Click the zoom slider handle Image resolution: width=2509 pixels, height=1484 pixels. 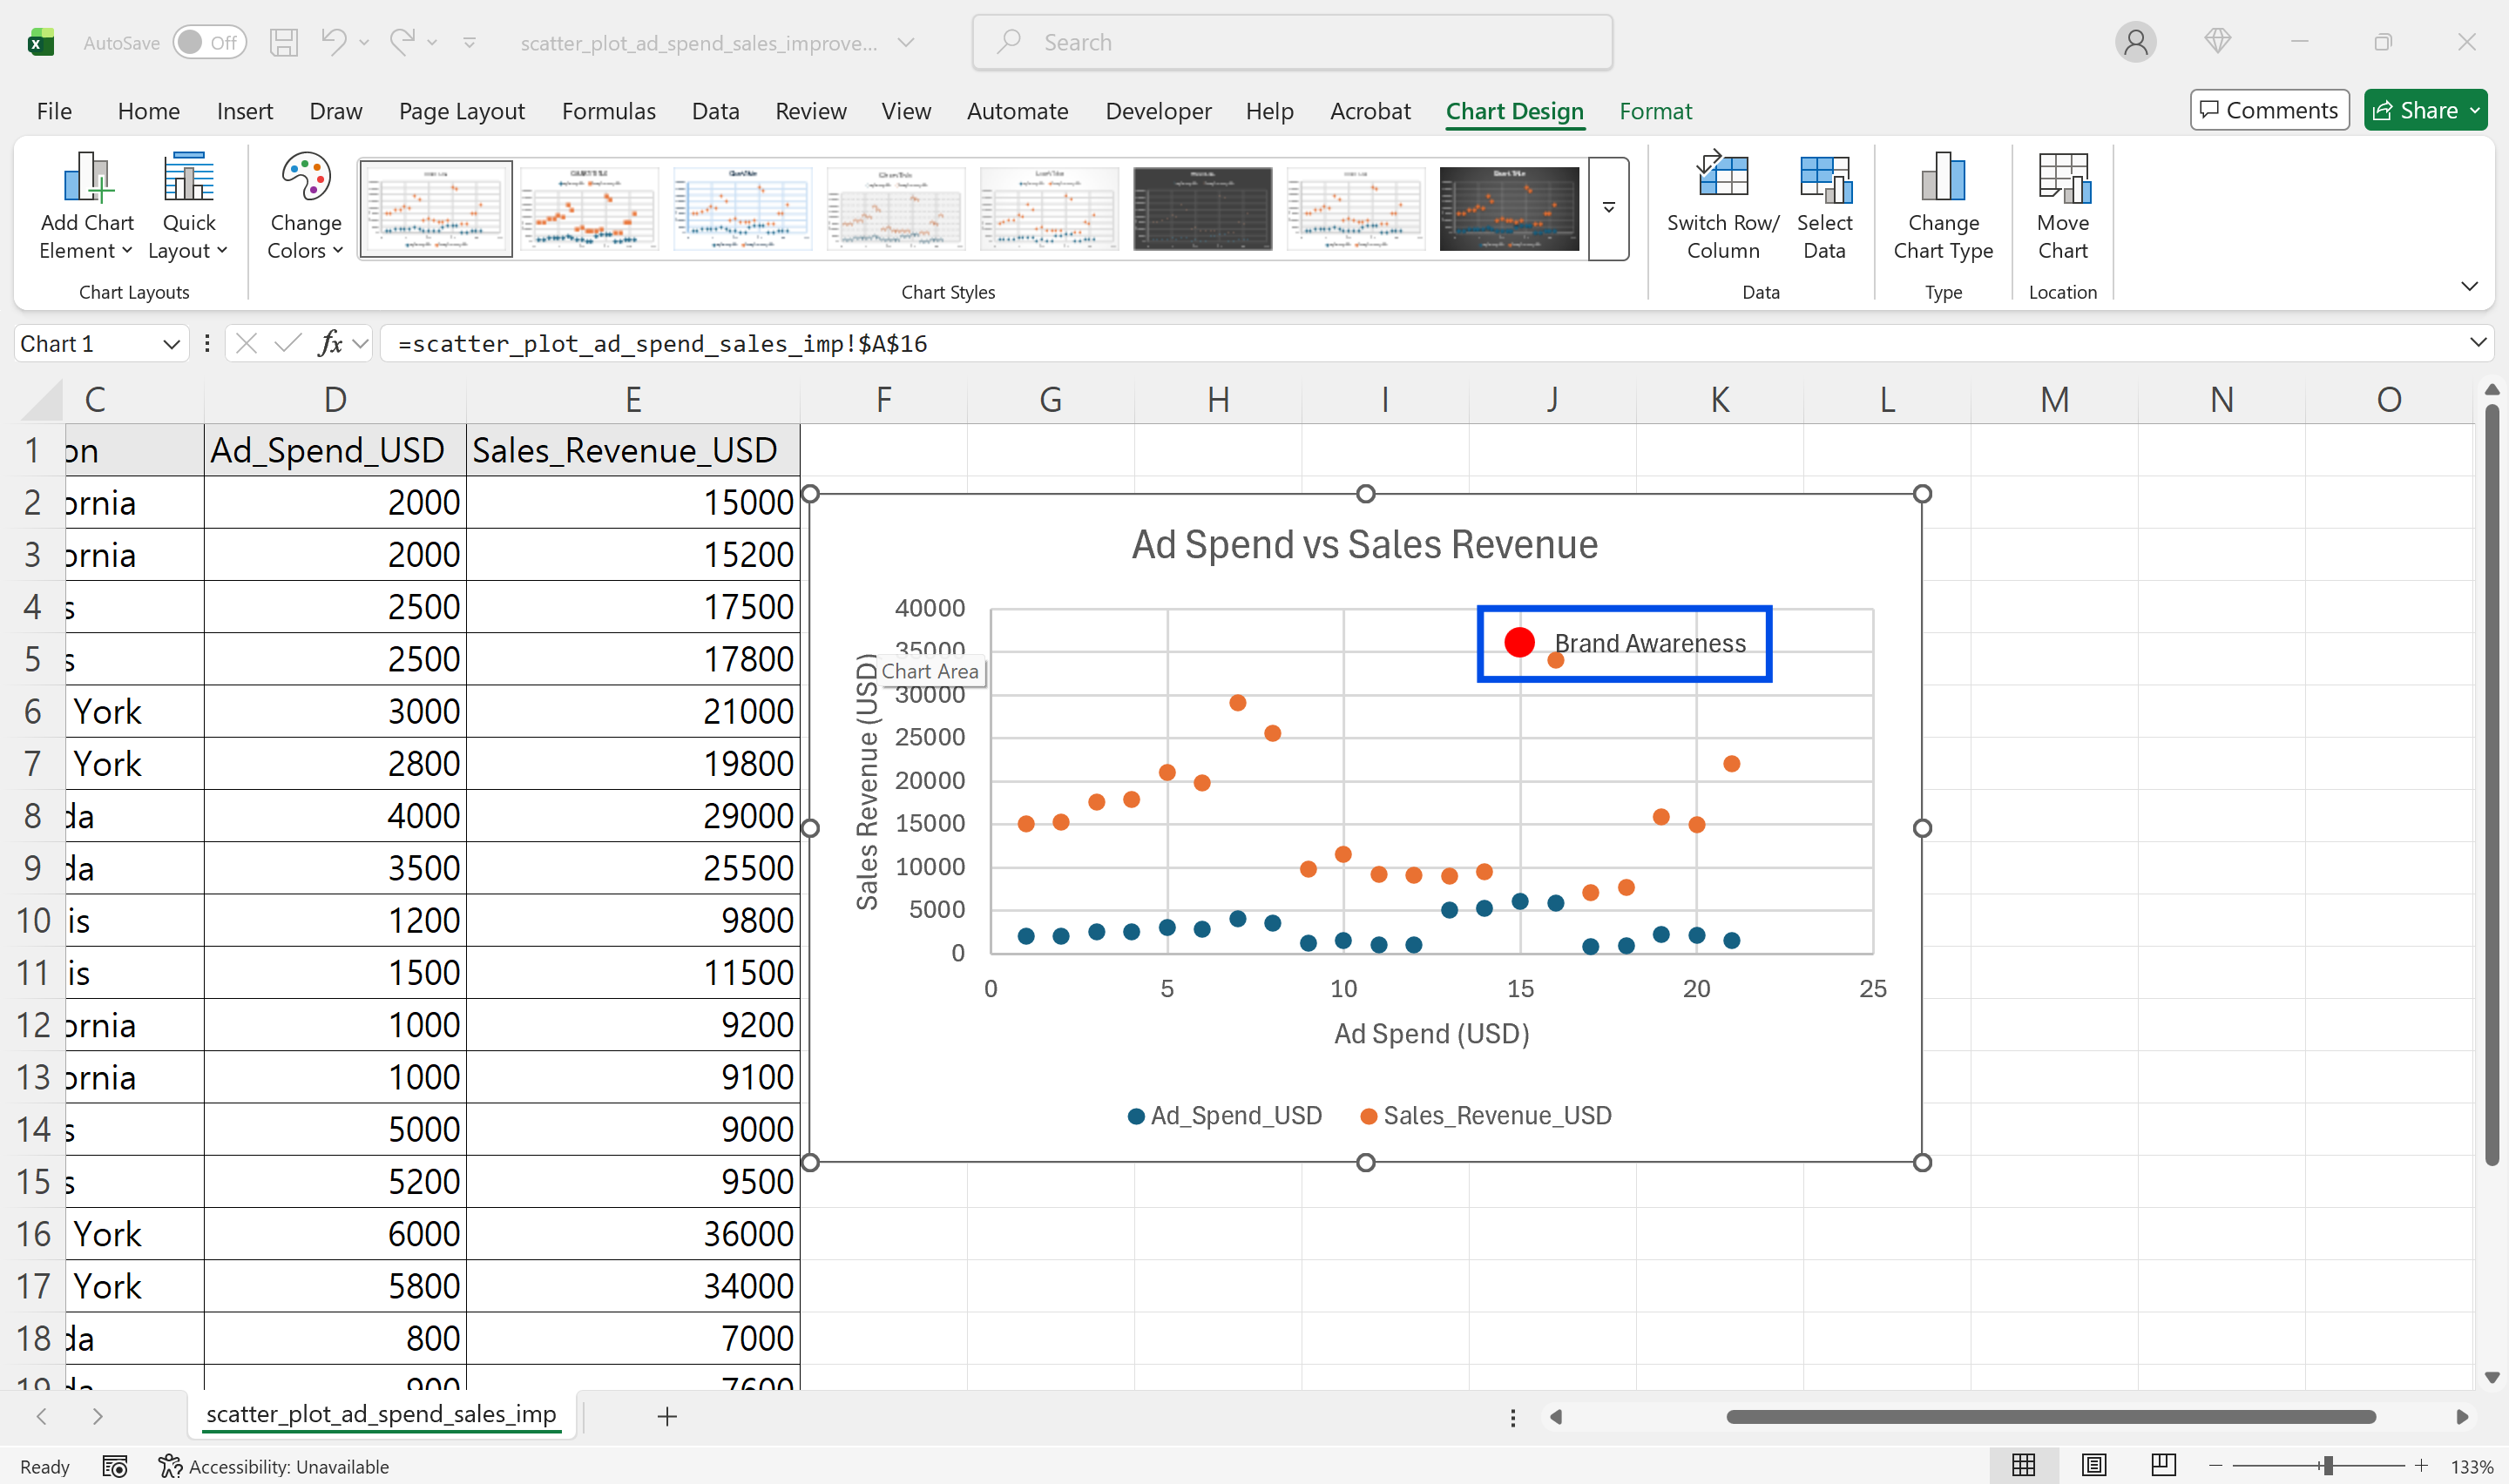click(2328, 1465)
